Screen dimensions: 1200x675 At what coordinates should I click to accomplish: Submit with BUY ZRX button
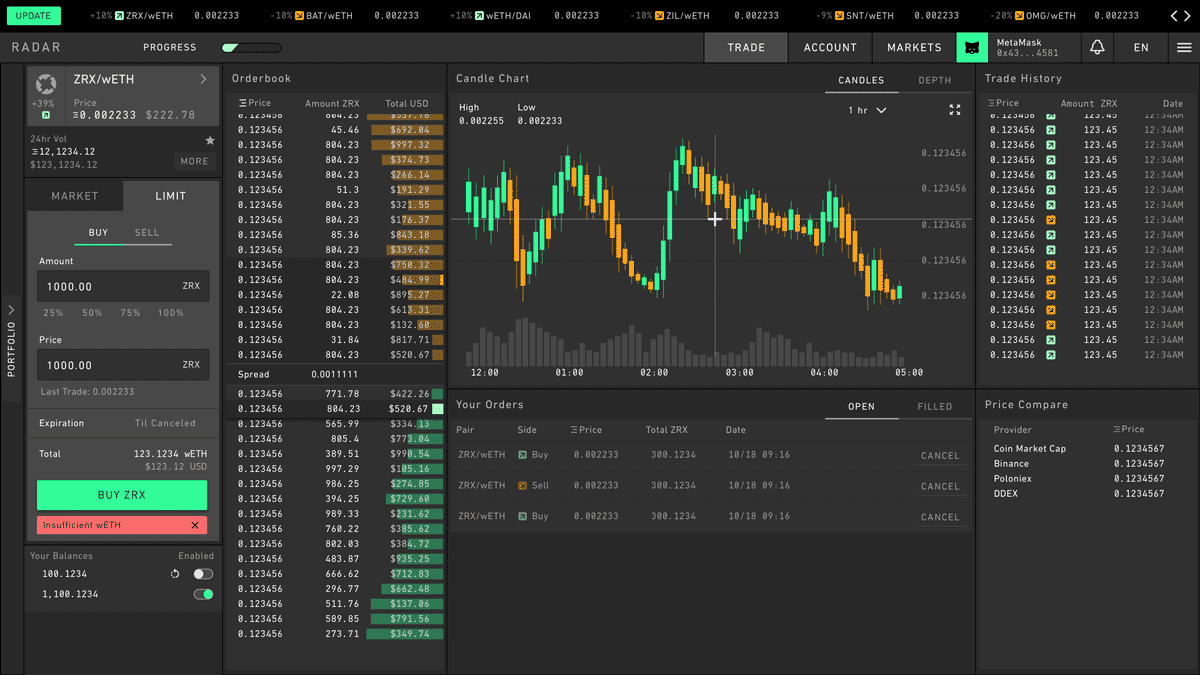(x=122, y=495)
